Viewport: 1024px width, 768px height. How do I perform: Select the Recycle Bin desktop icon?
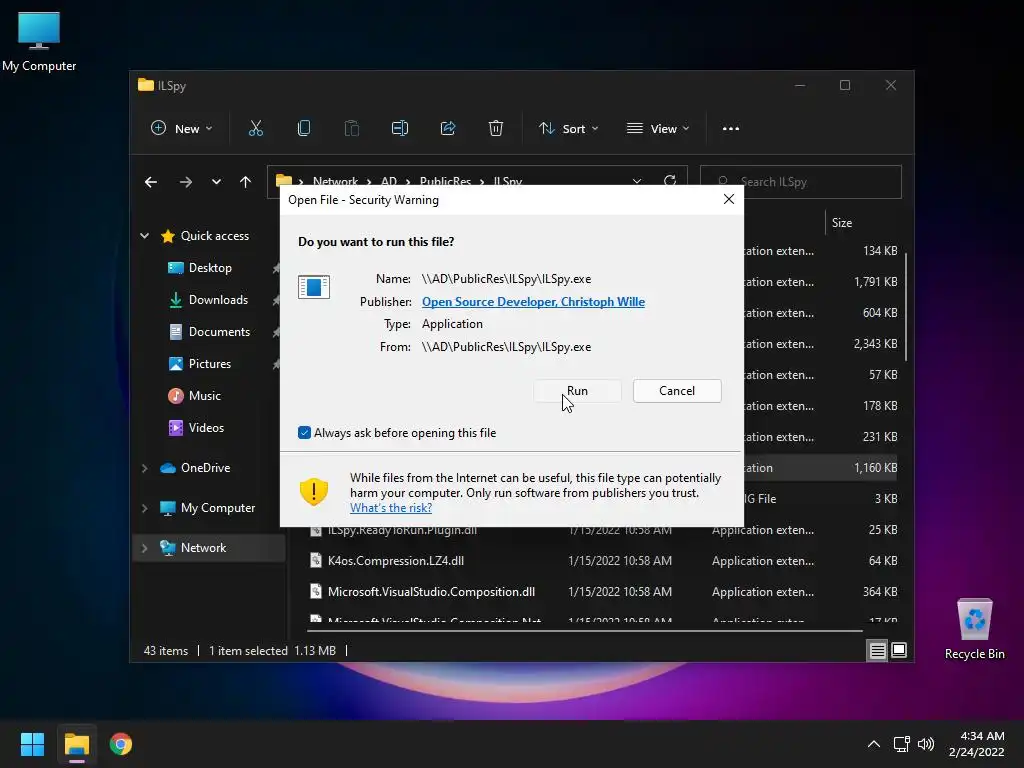[x=974, y=629]
